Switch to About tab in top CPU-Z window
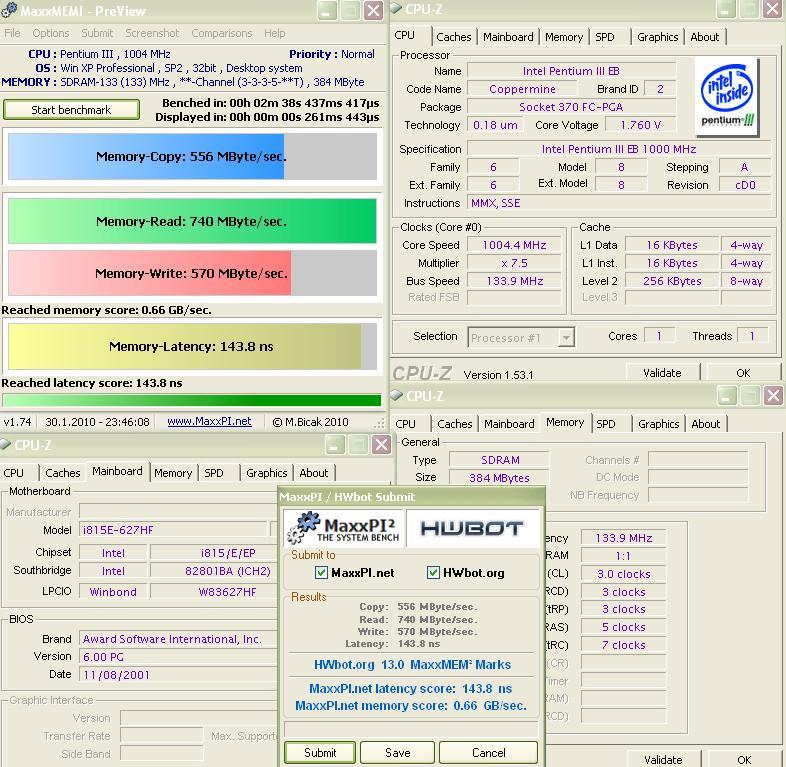 (x=704, y=37)
